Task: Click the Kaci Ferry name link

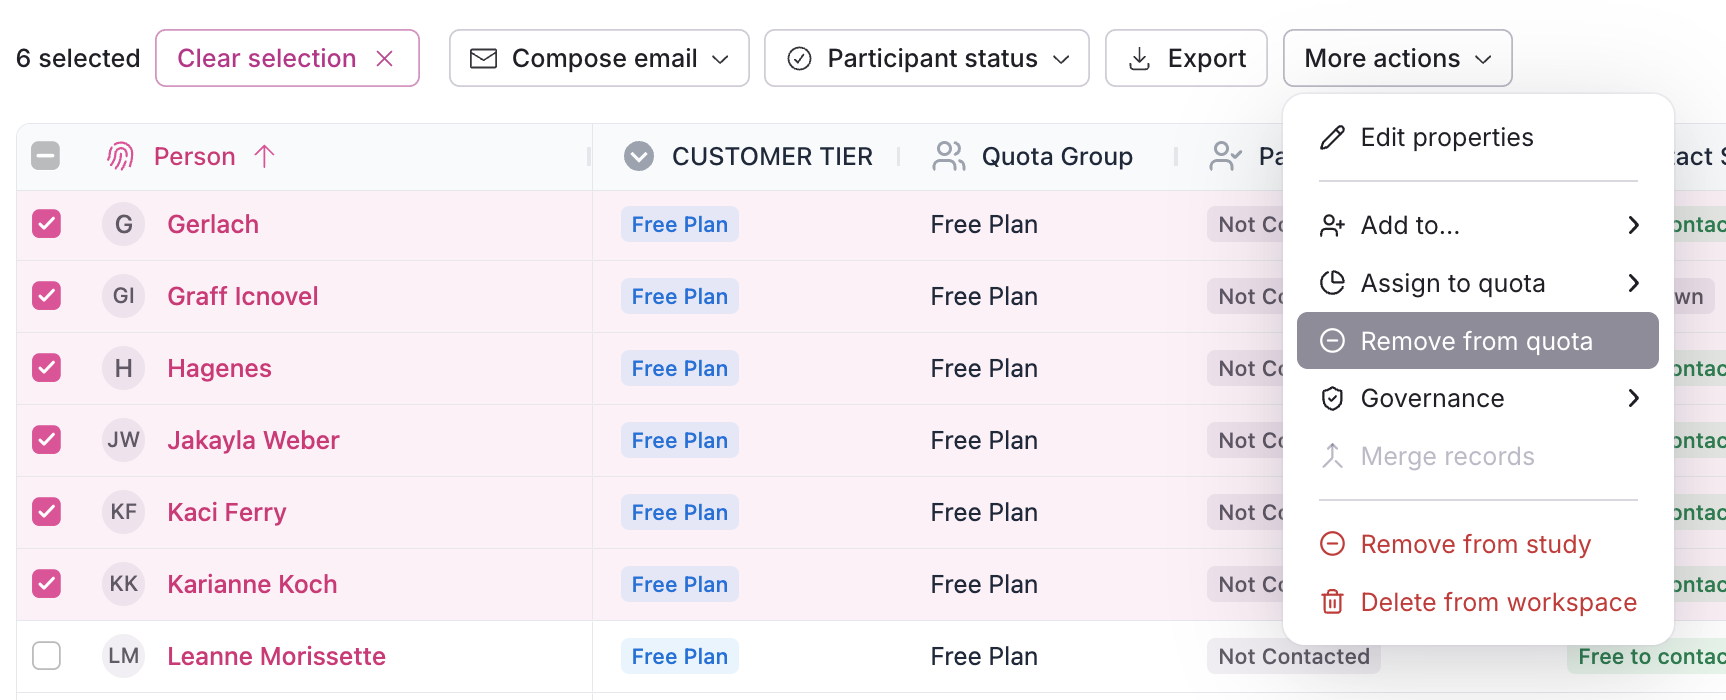Action: point(227,512)
